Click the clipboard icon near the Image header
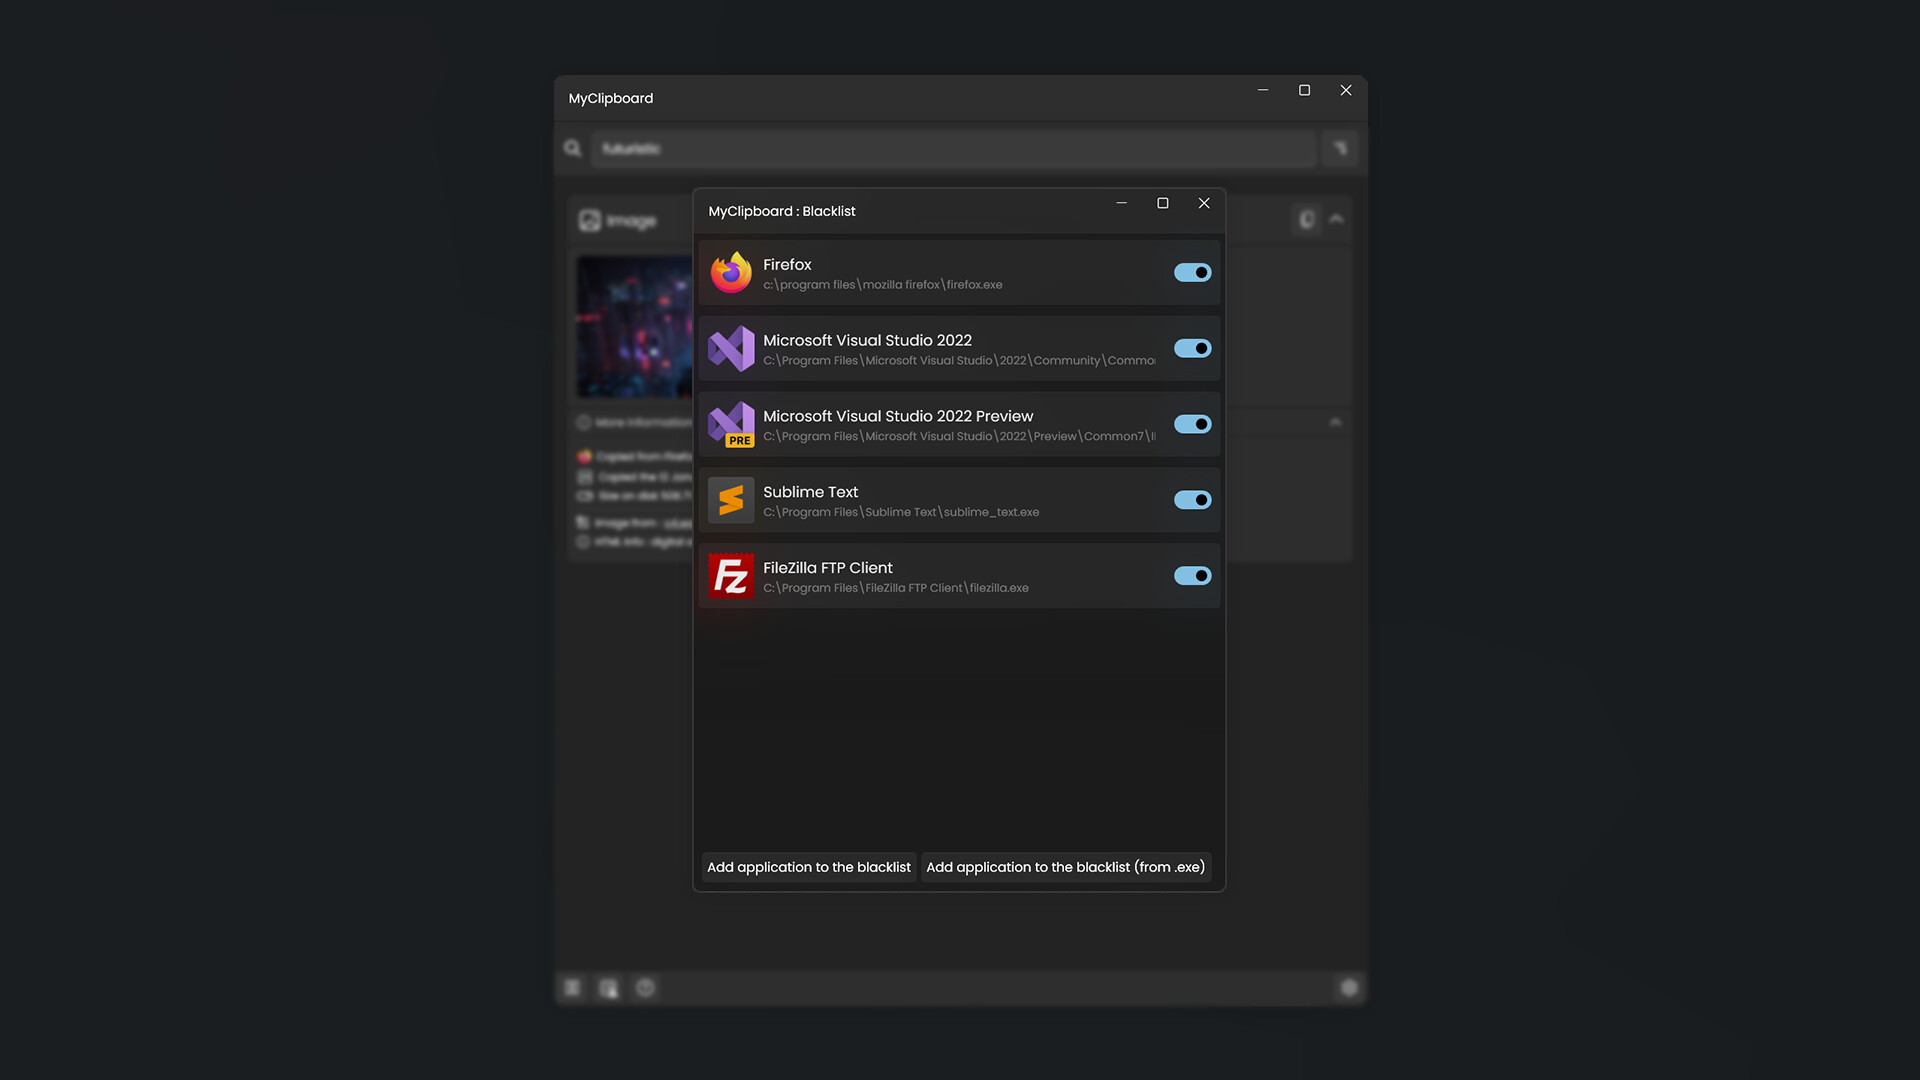Screen dimensions: 1920x1080 pyautogui.click(x=1306, y=219)
